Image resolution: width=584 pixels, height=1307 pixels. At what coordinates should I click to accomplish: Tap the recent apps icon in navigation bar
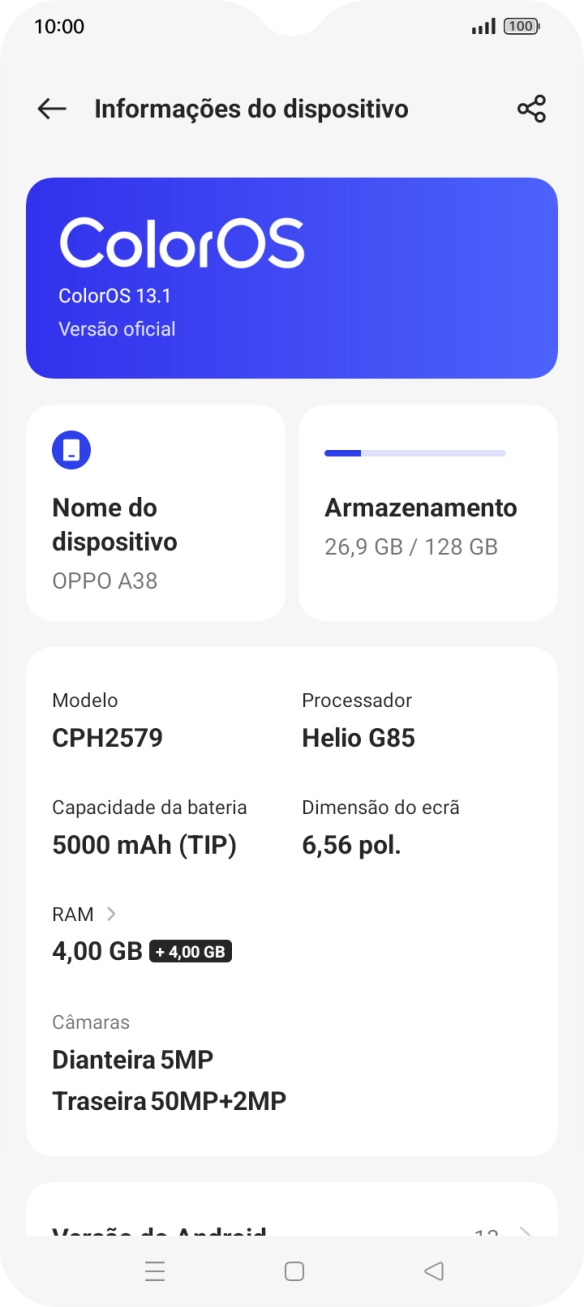(155, 1270)
